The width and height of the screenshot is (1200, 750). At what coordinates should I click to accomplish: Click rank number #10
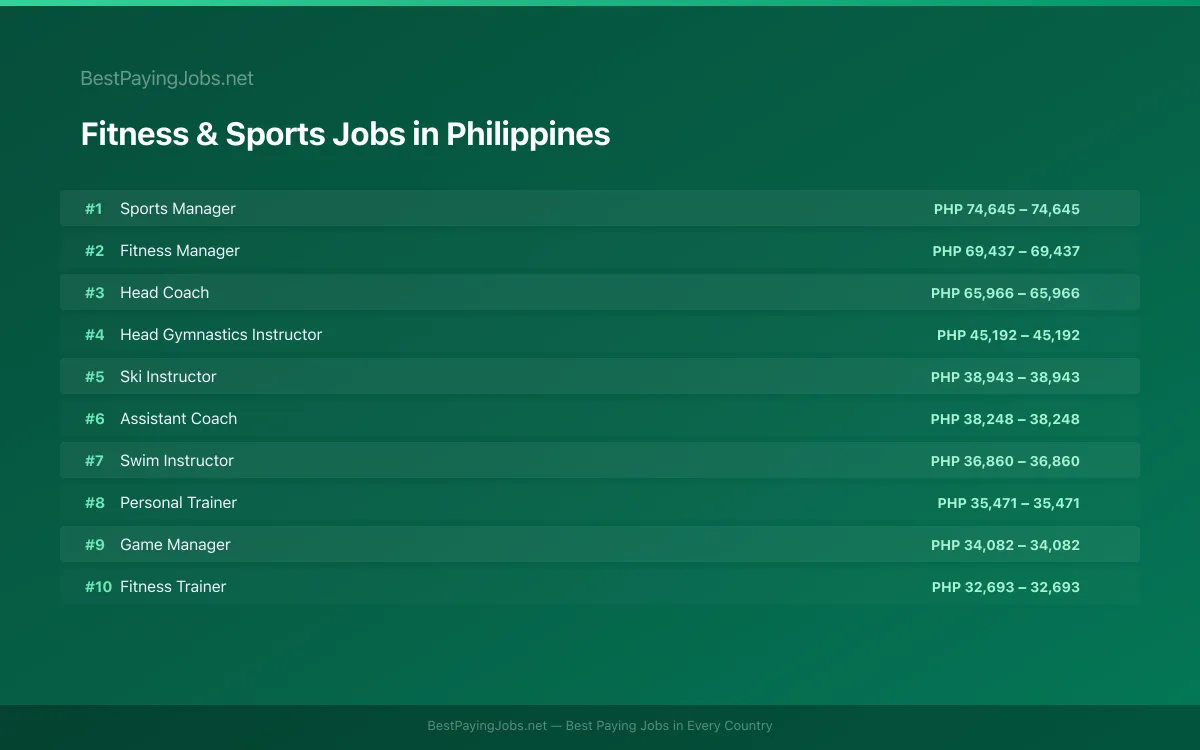98,587
